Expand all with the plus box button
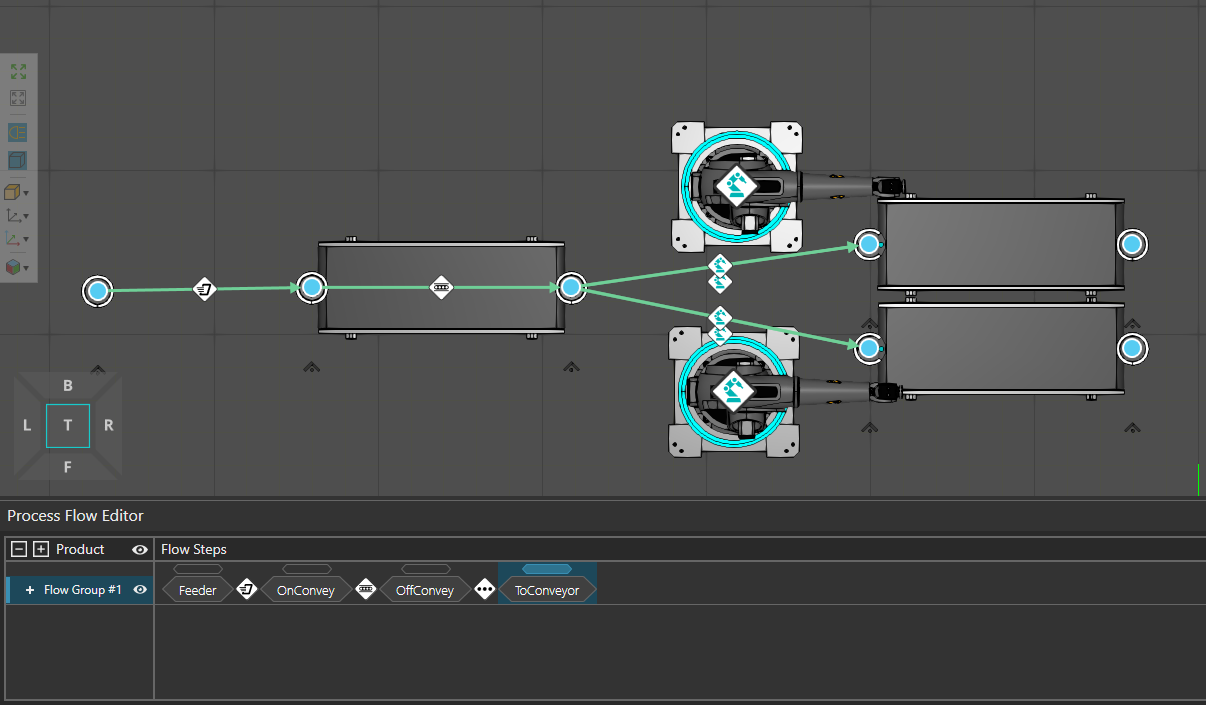The height and width of the screenshot is (705, 1206). [41, 549]
